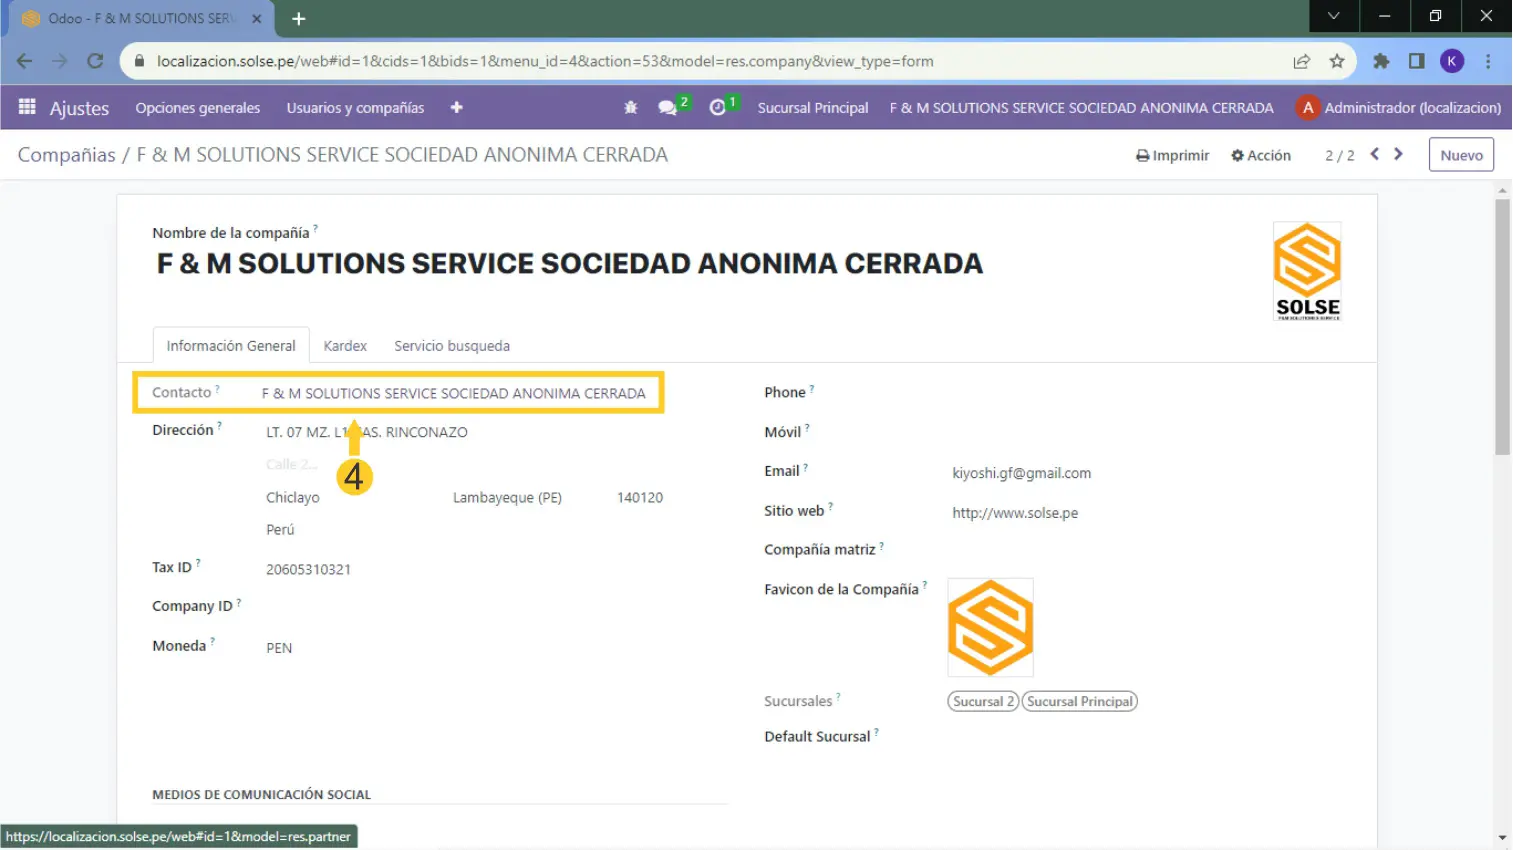Click the browser forward arrow
This screenshot has height=850, width=1513.
(60, 61)
